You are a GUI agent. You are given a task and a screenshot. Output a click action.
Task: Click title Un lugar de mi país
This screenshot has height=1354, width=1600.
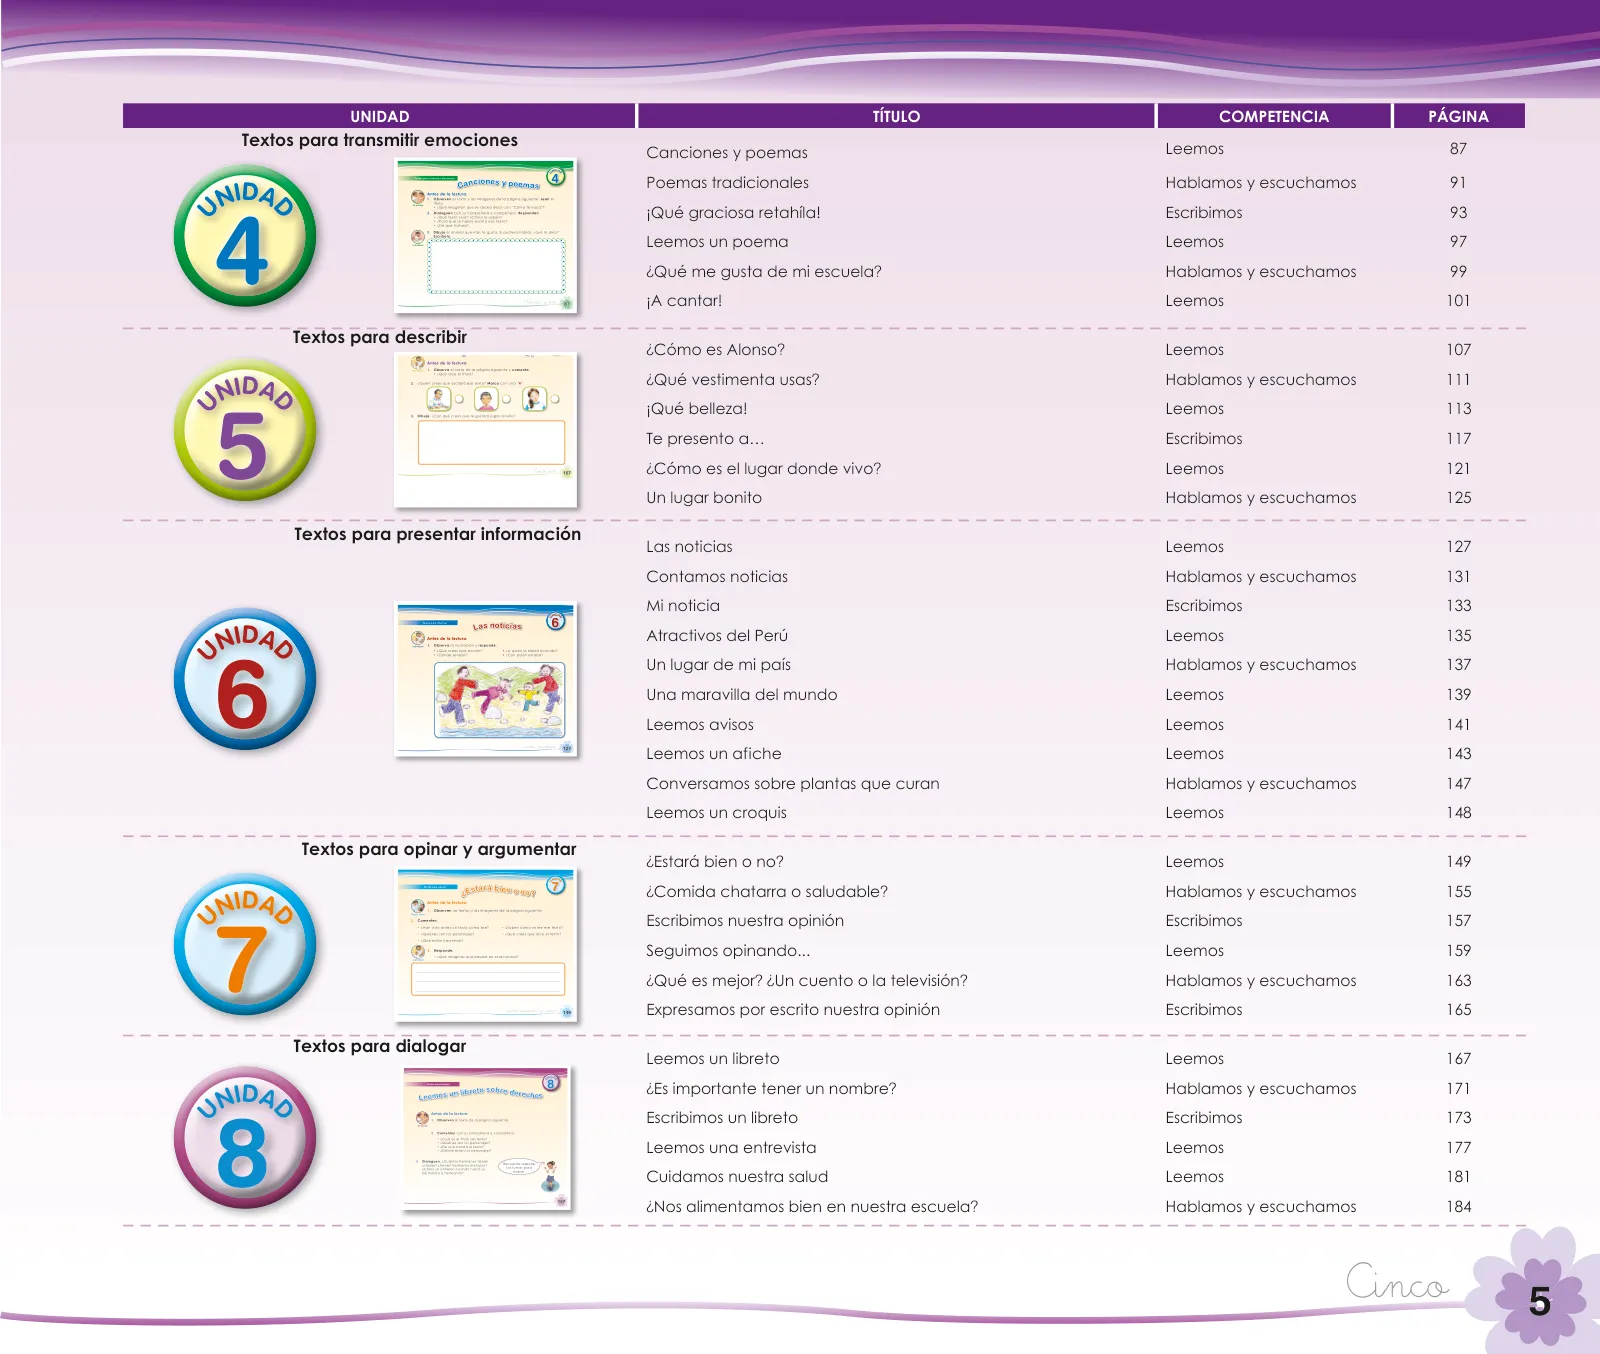tap(718, 665)
